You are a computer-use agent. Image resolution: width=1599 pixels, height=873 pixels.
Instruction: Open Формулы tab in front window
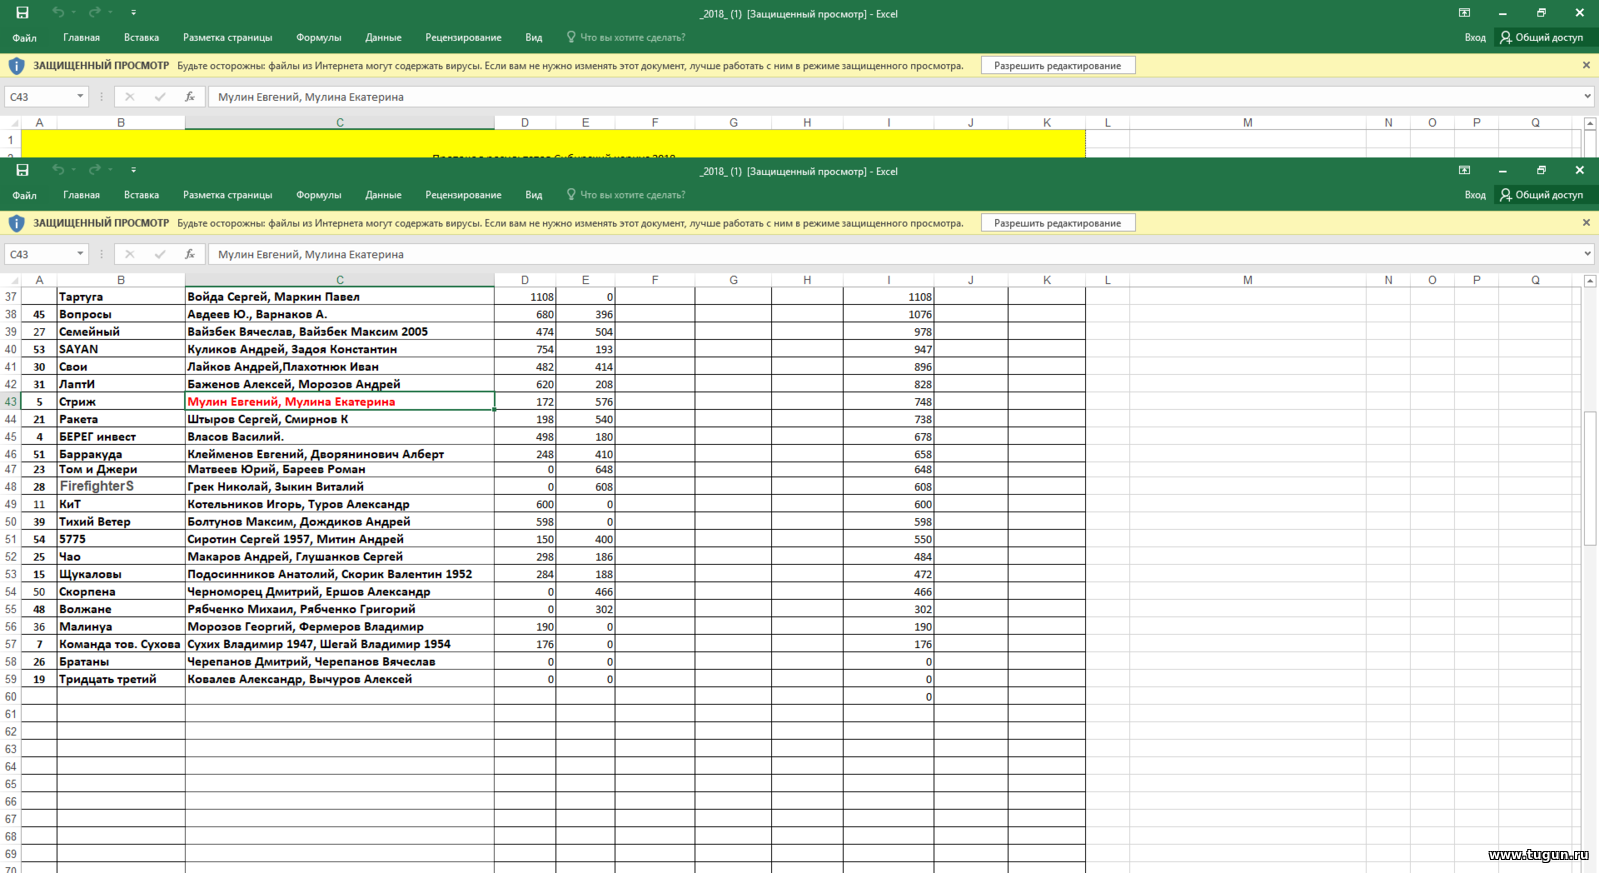[x=319, y=195]
